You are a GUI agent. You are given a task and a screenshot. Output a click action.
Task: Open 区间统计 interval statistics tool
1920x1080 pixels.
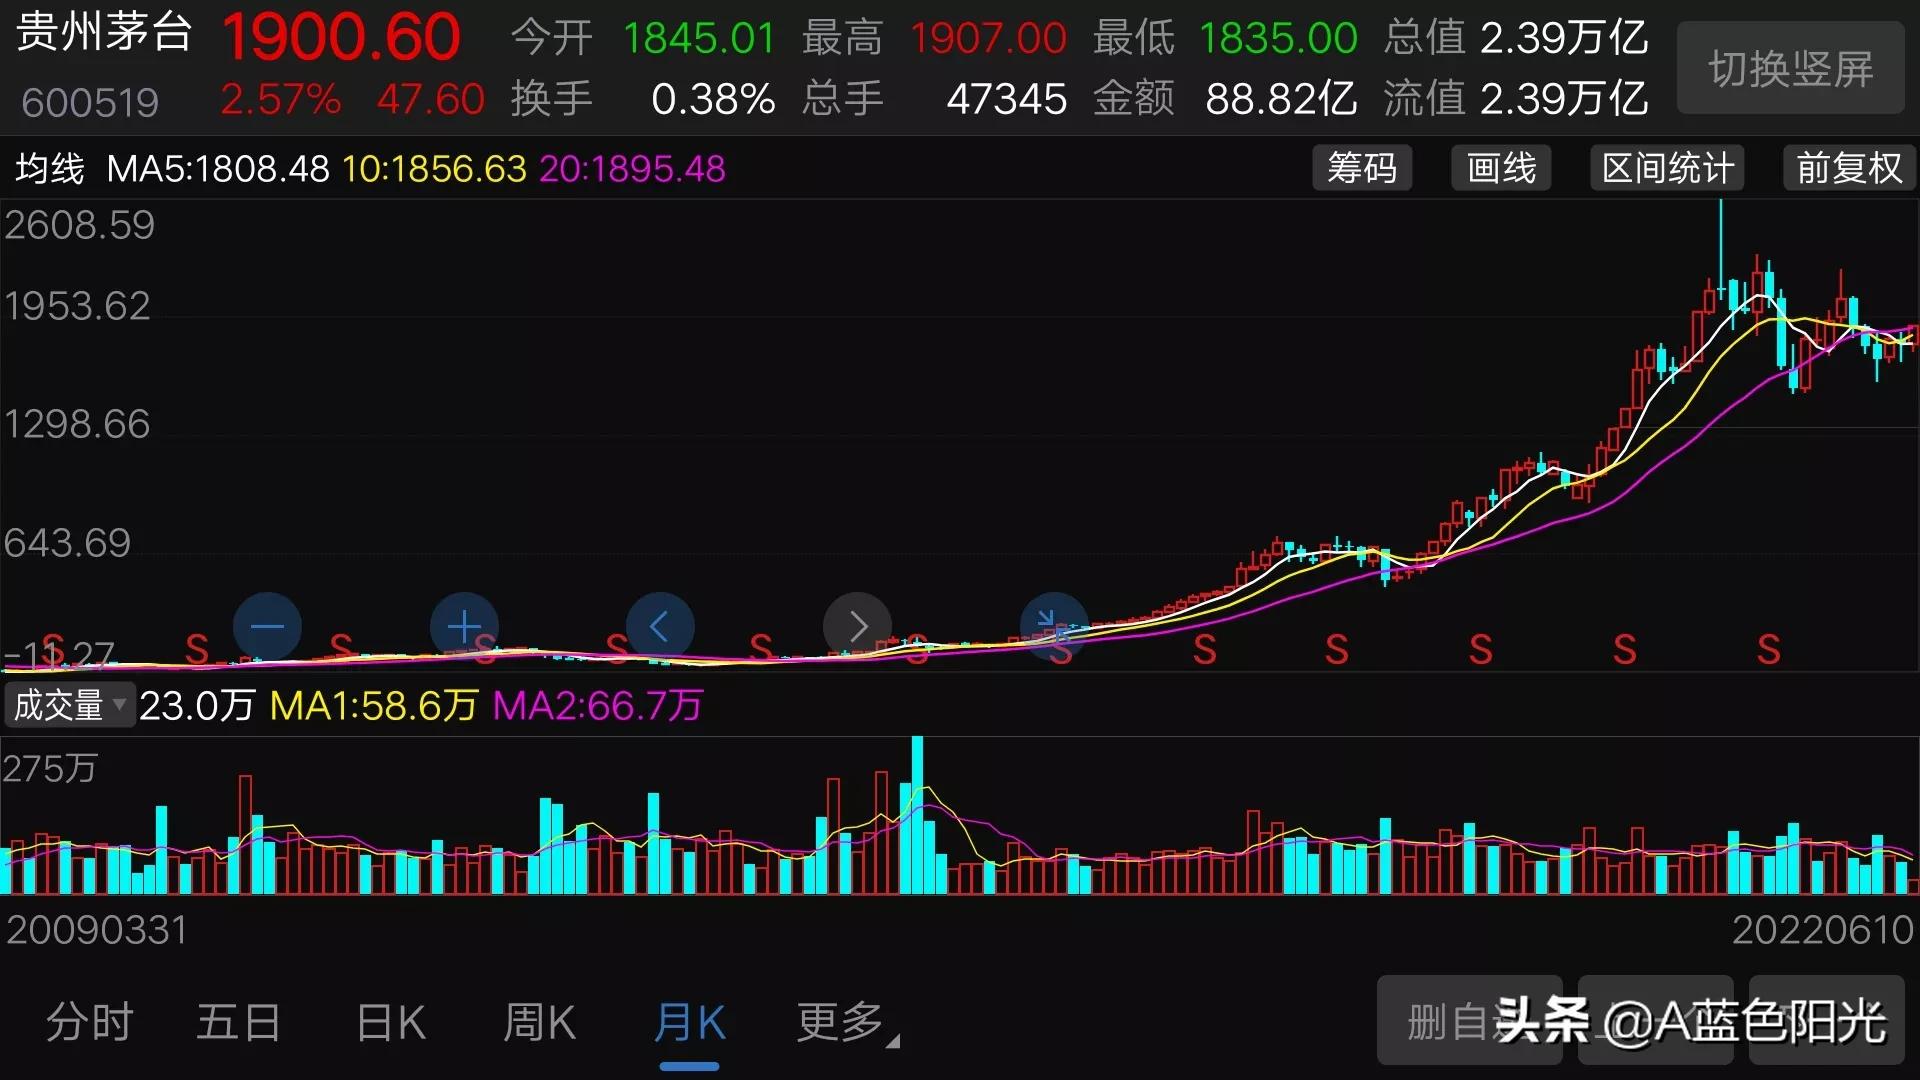(1665, 168)
